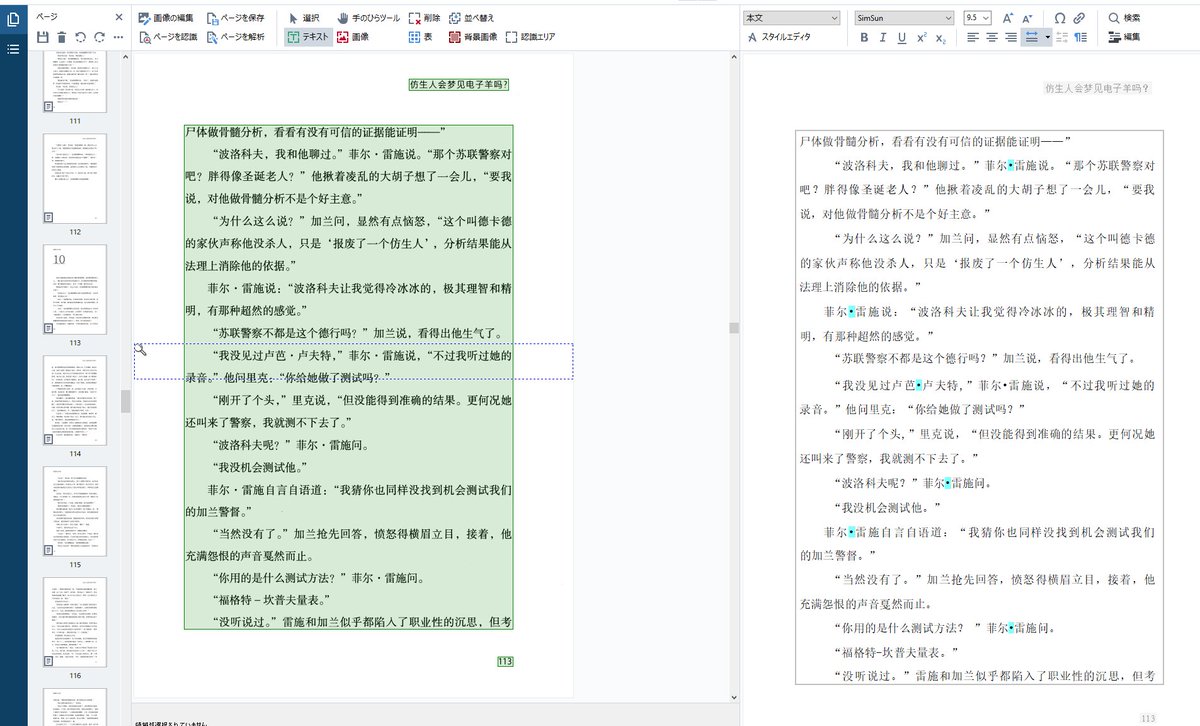Select the 表 table area tool

pos(420,37)
